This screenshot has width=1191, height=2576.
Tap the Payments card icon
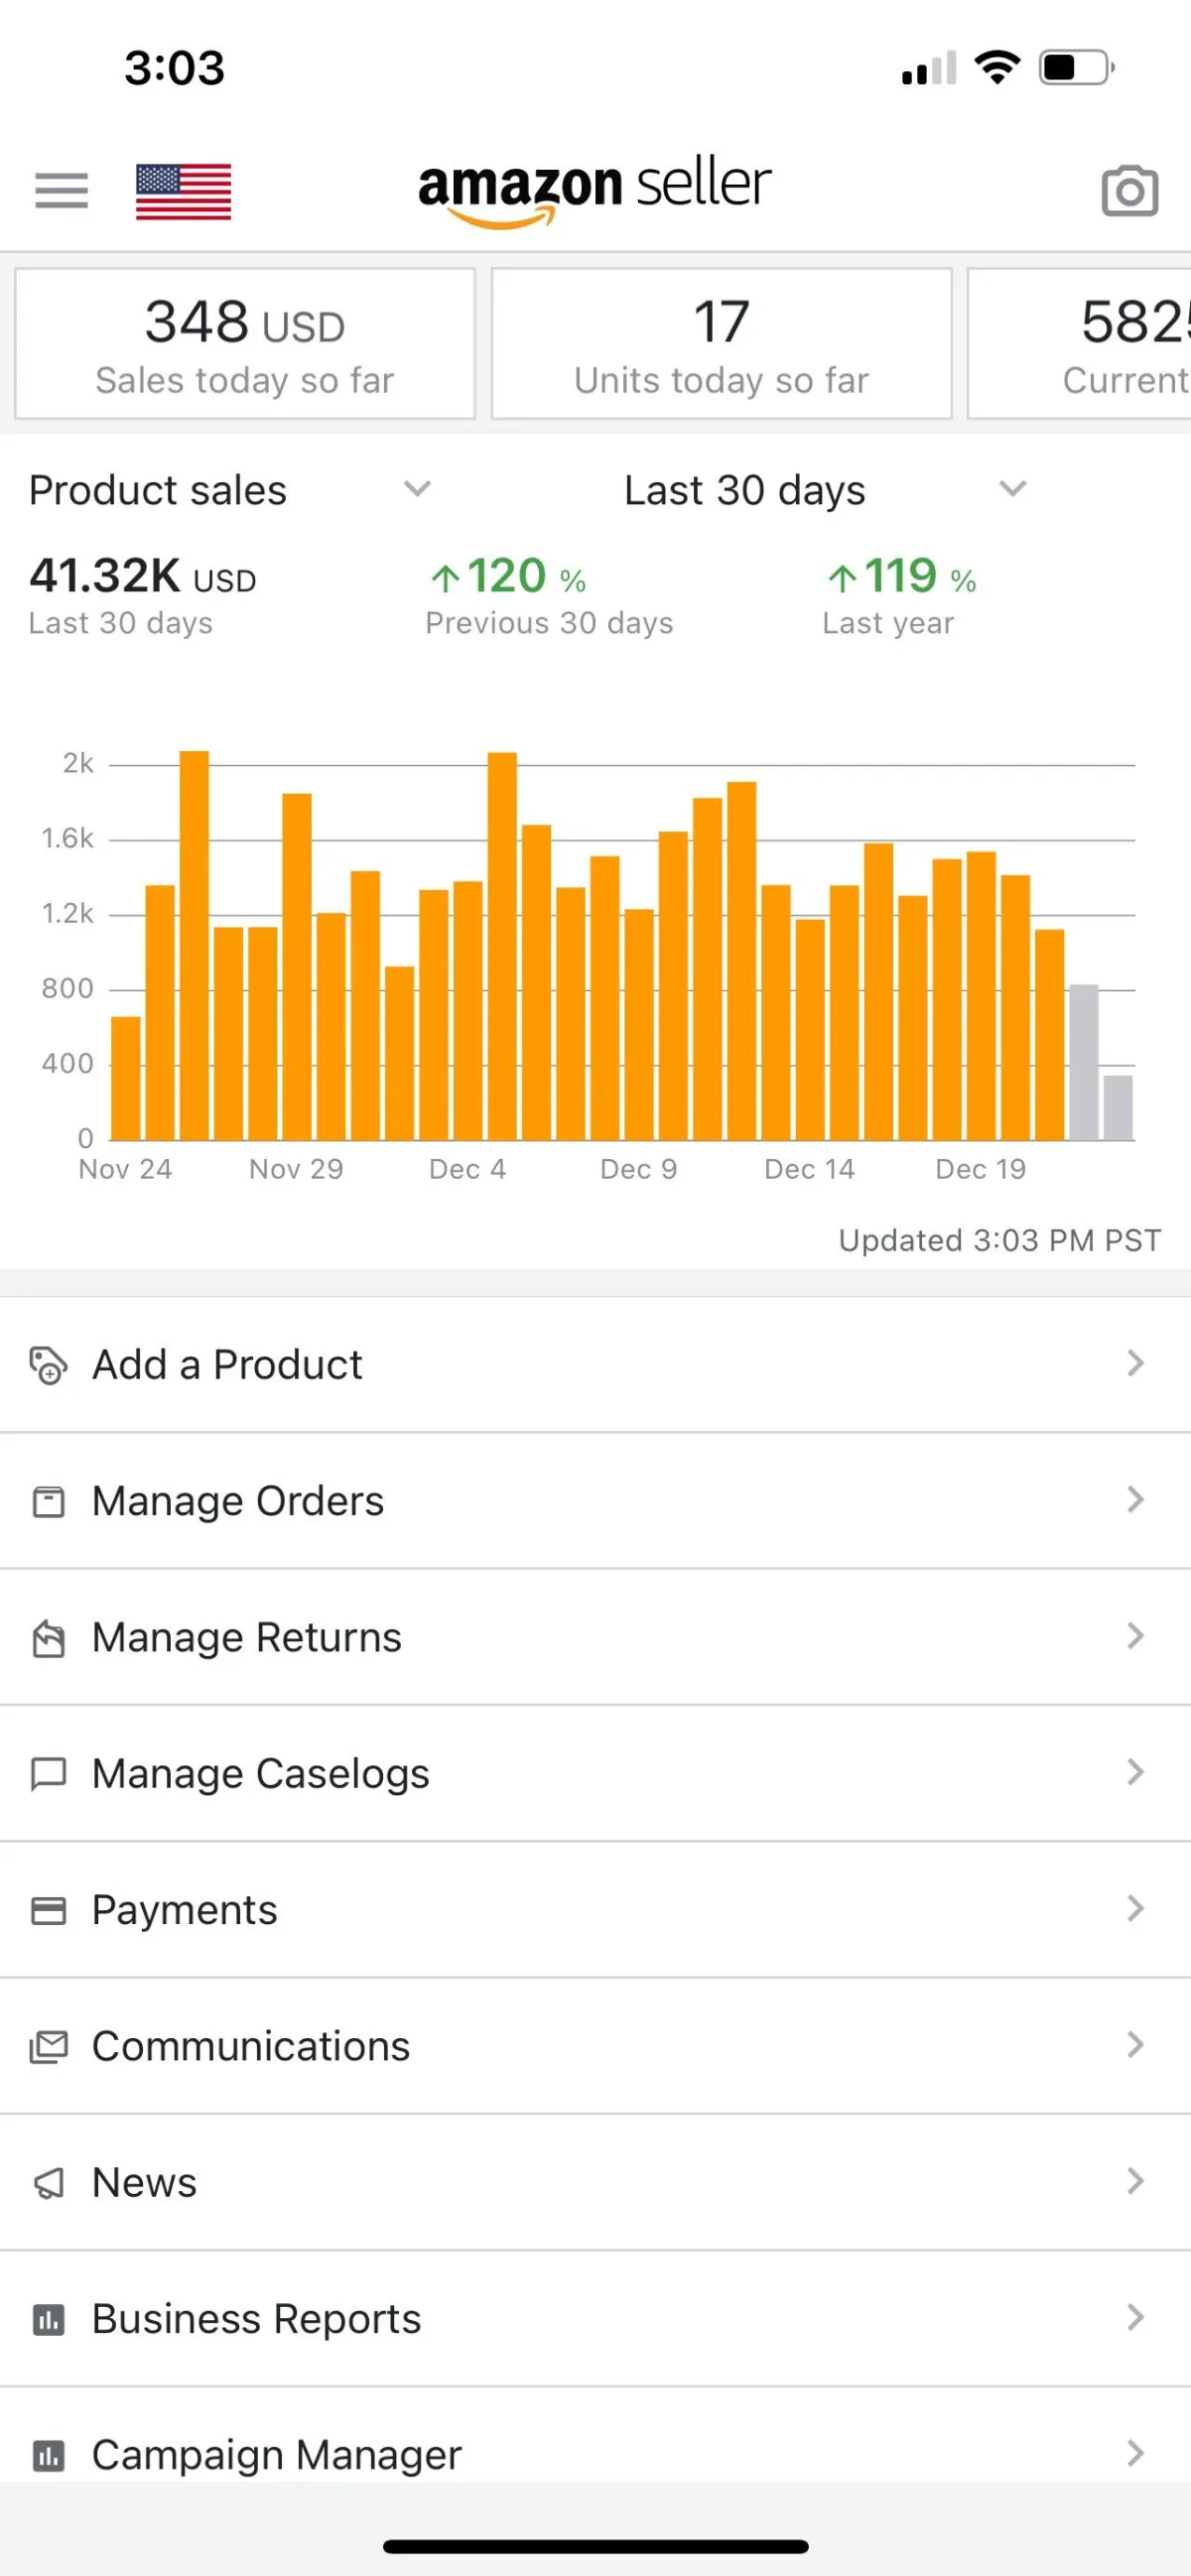coord(48,1910)
